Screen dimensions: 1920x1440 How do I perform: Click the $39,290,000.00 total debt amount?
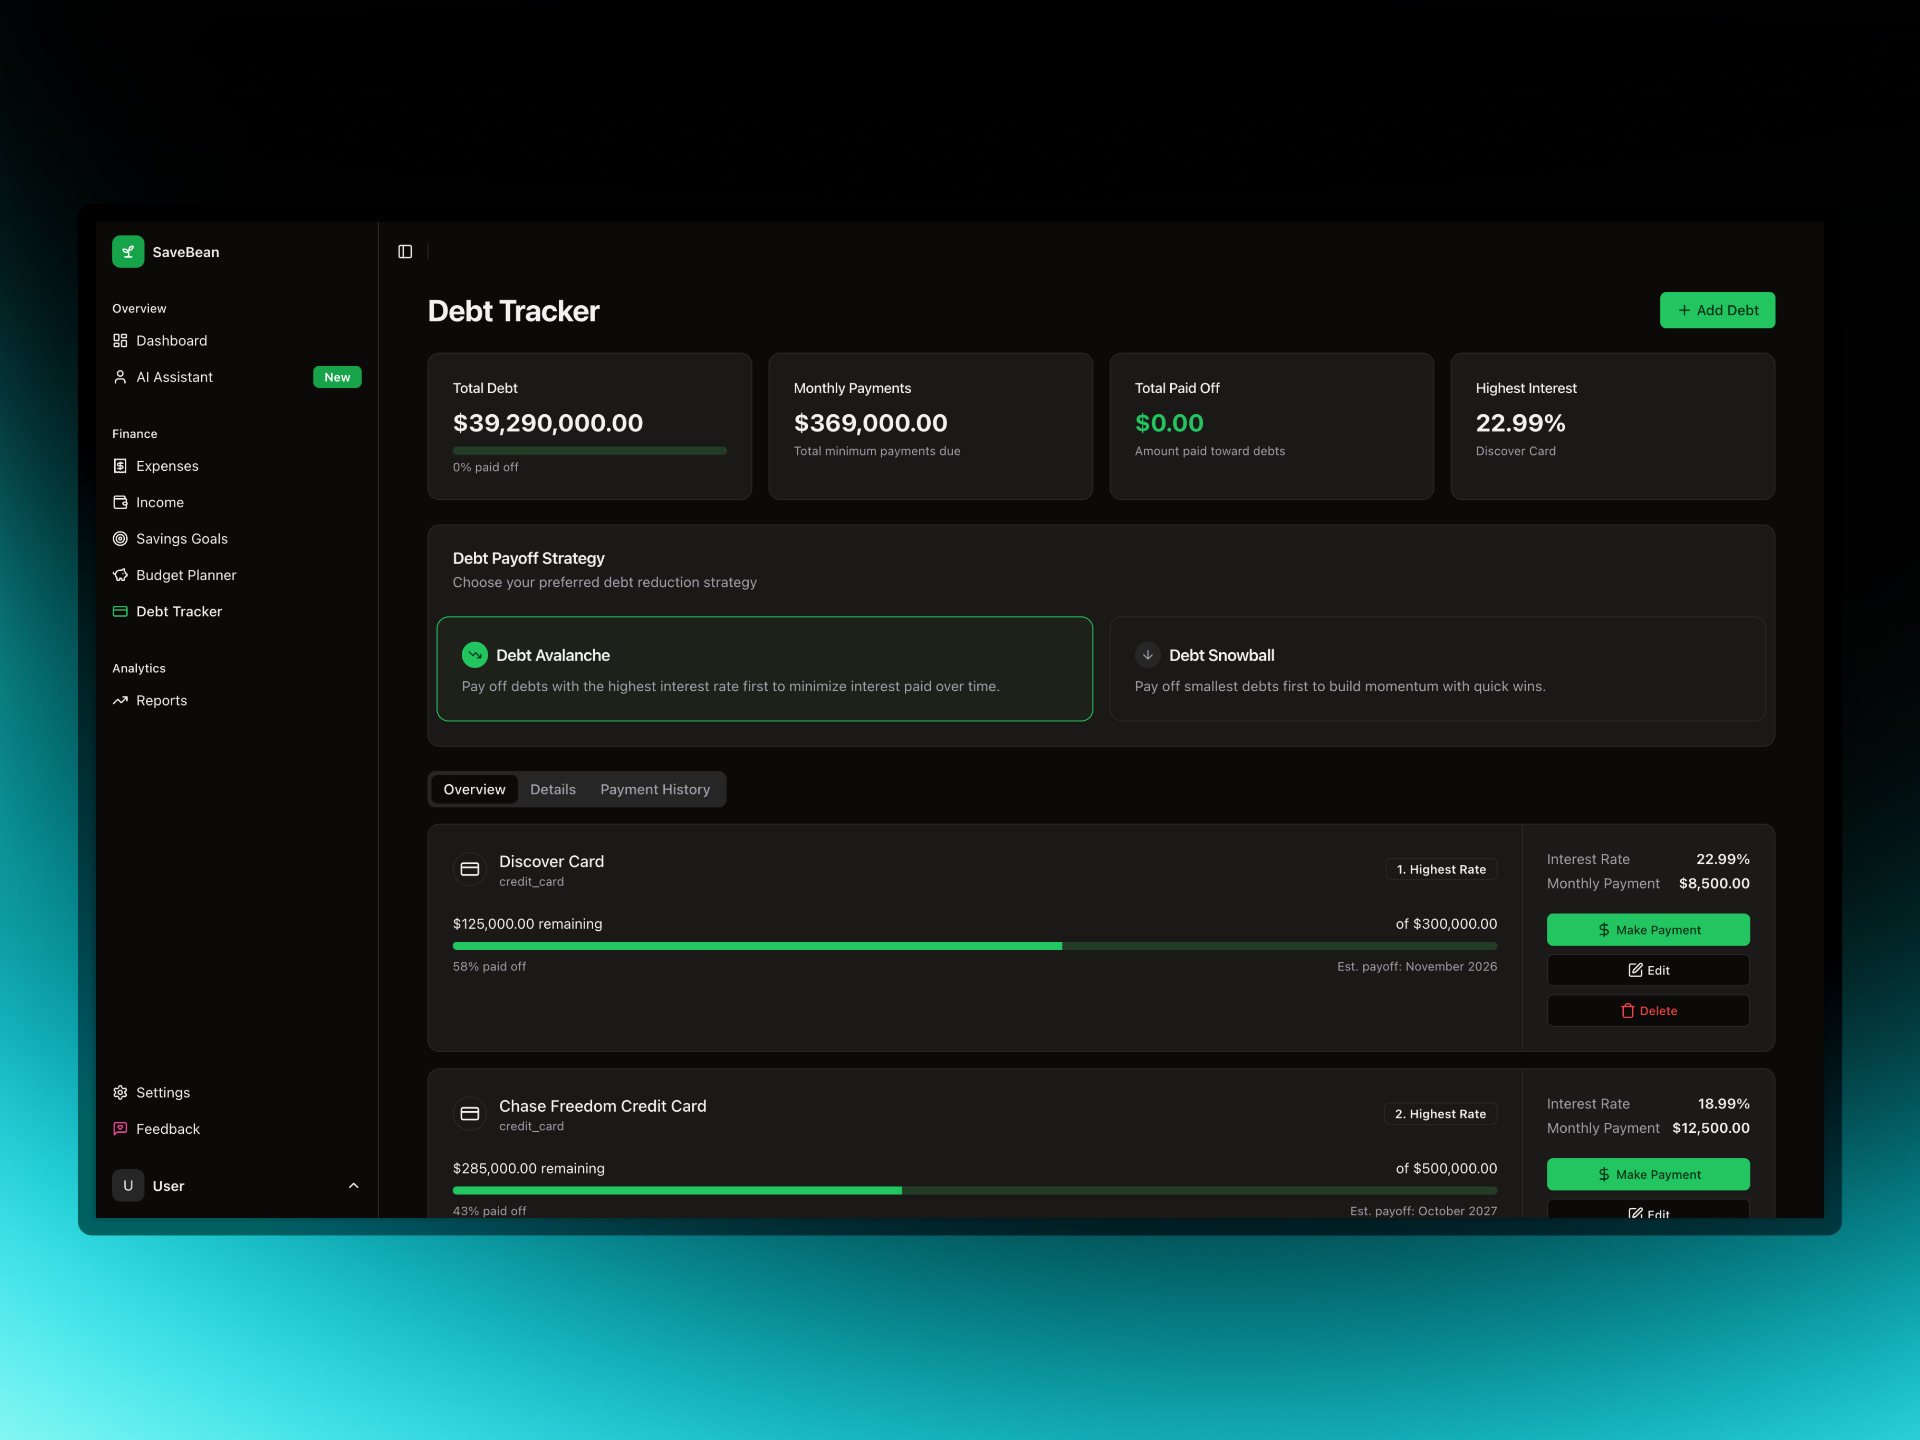click(x=548, y=424)
